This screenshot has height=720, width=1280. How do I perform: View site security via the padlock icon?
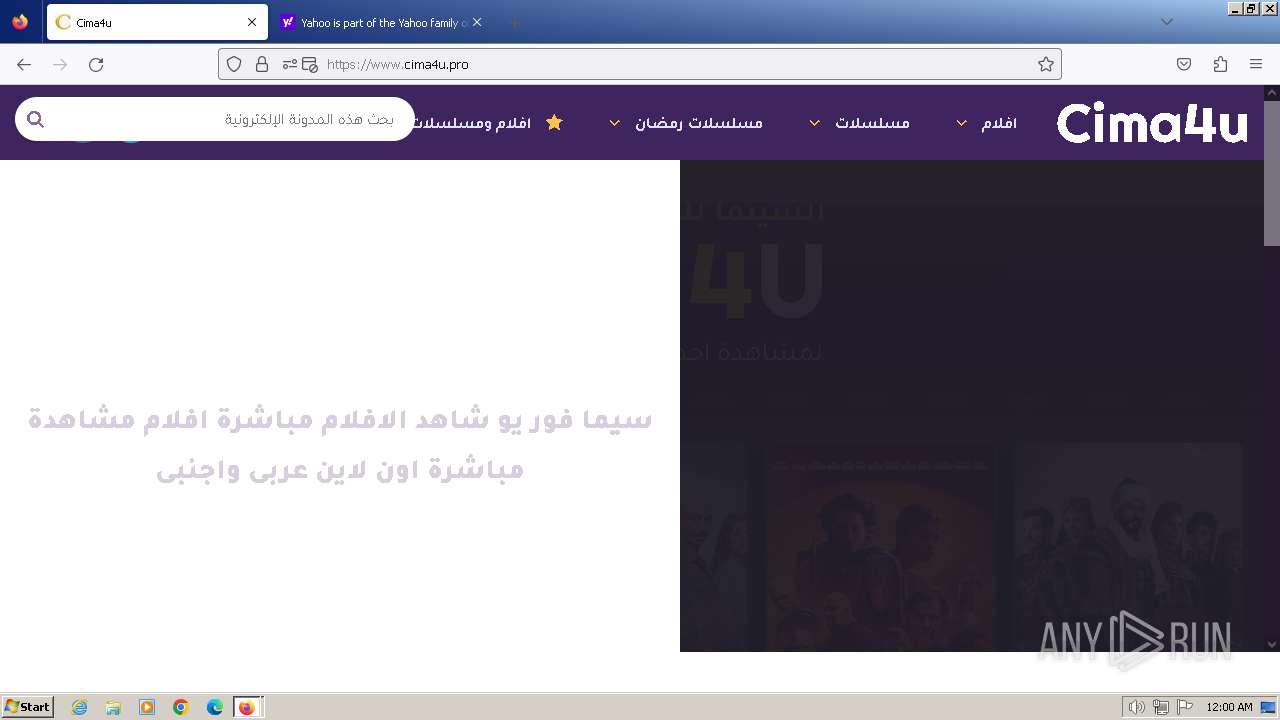(262, 64)
